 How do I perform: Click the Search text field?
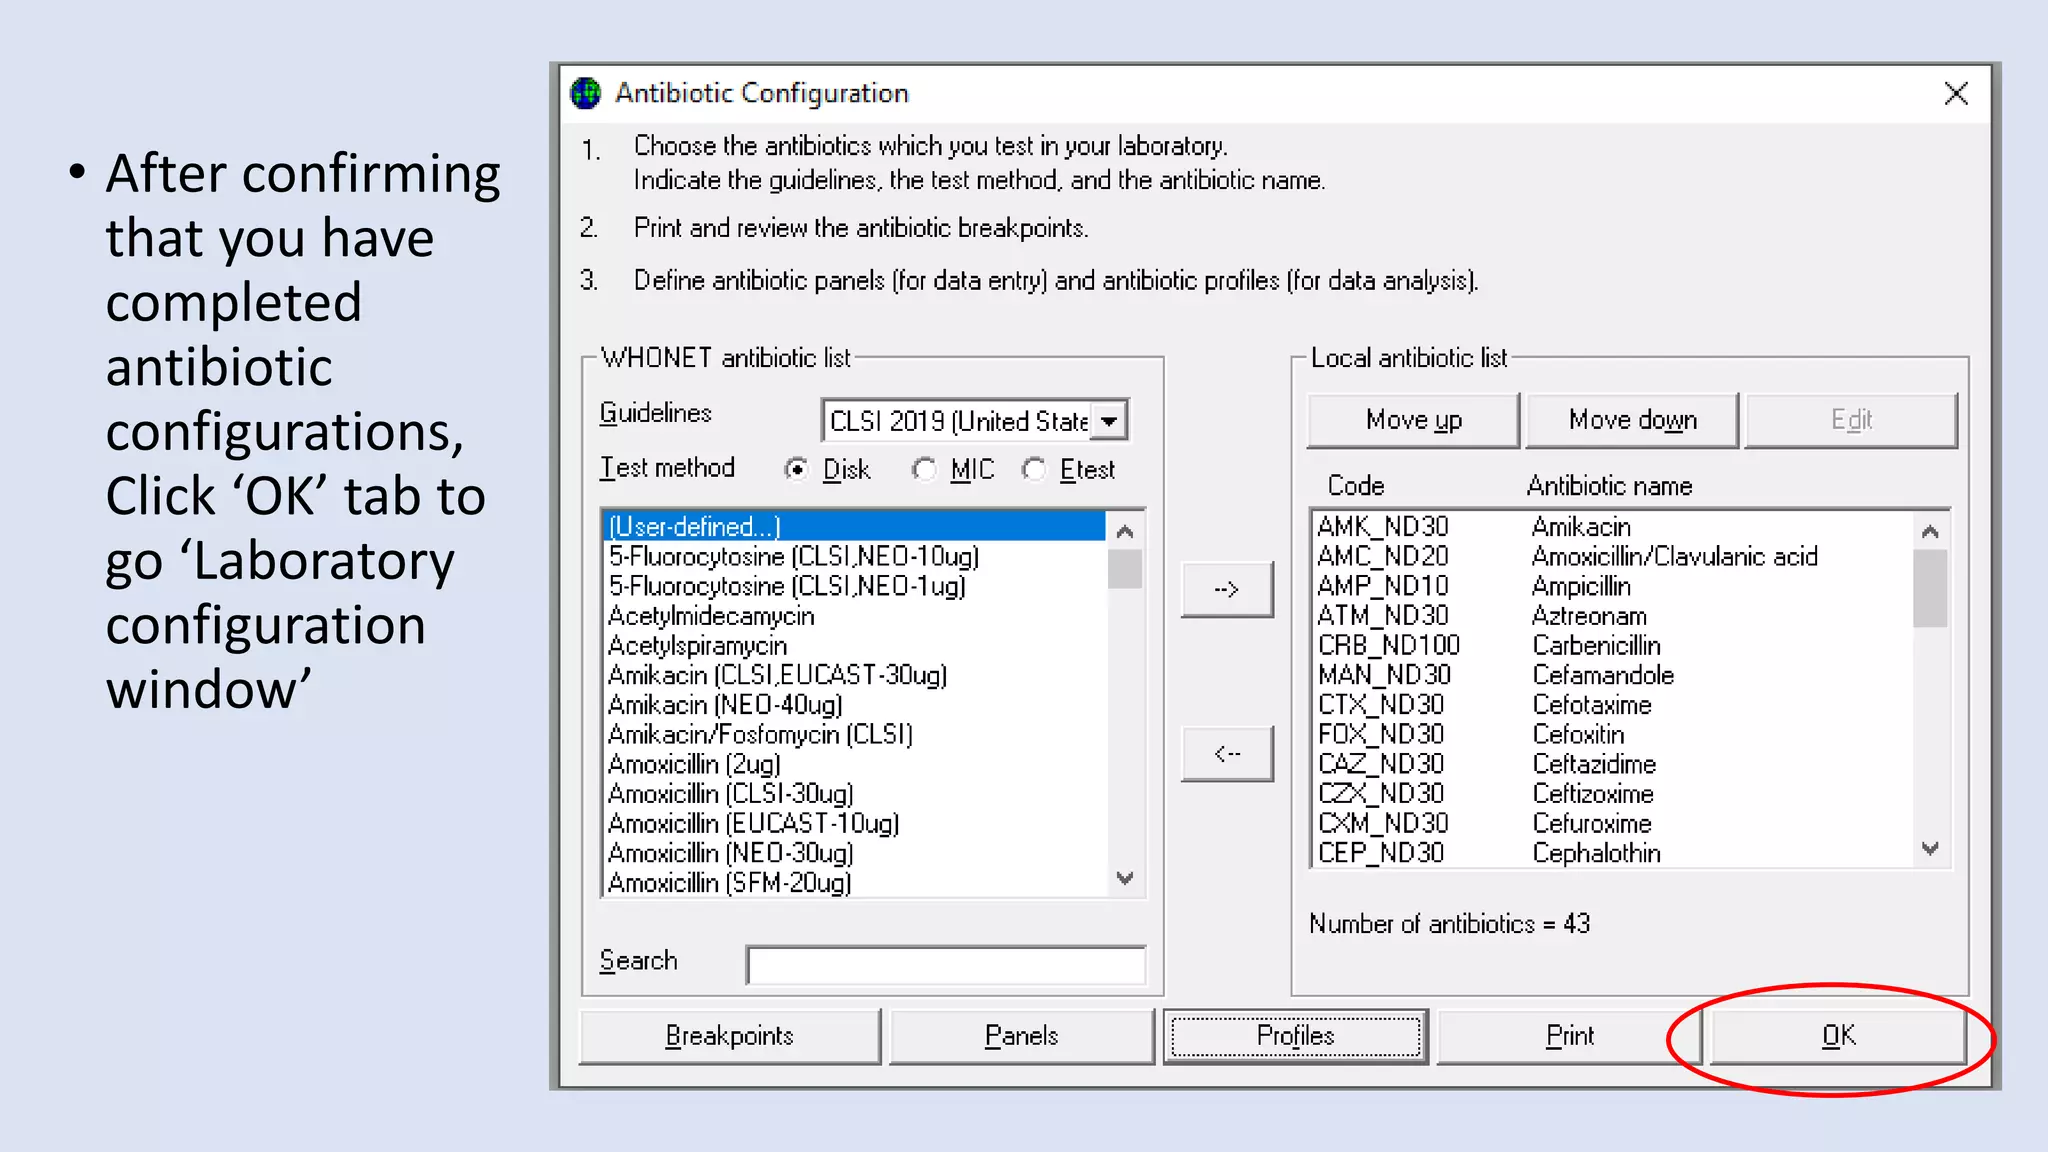(945, 965)
